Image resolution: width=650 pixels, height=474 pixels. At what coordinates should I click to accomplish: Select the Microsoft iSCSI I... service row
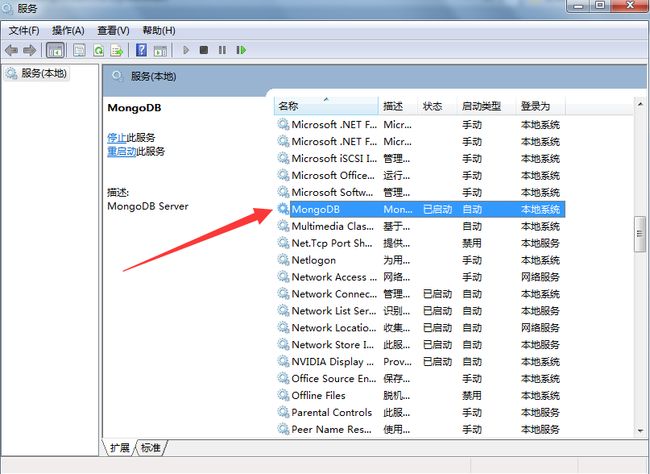click(x=419, y=158)
